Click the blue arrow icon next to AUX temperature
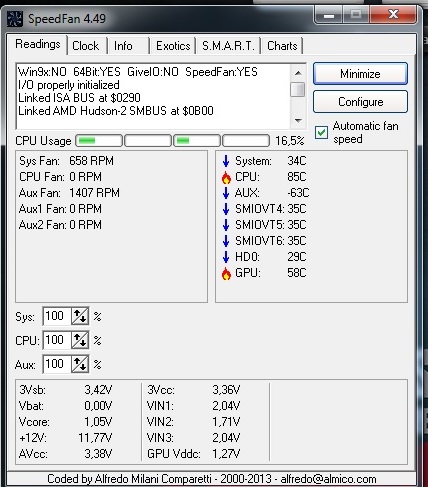Viewport: 428px width, 487px height. coord(226,193)
